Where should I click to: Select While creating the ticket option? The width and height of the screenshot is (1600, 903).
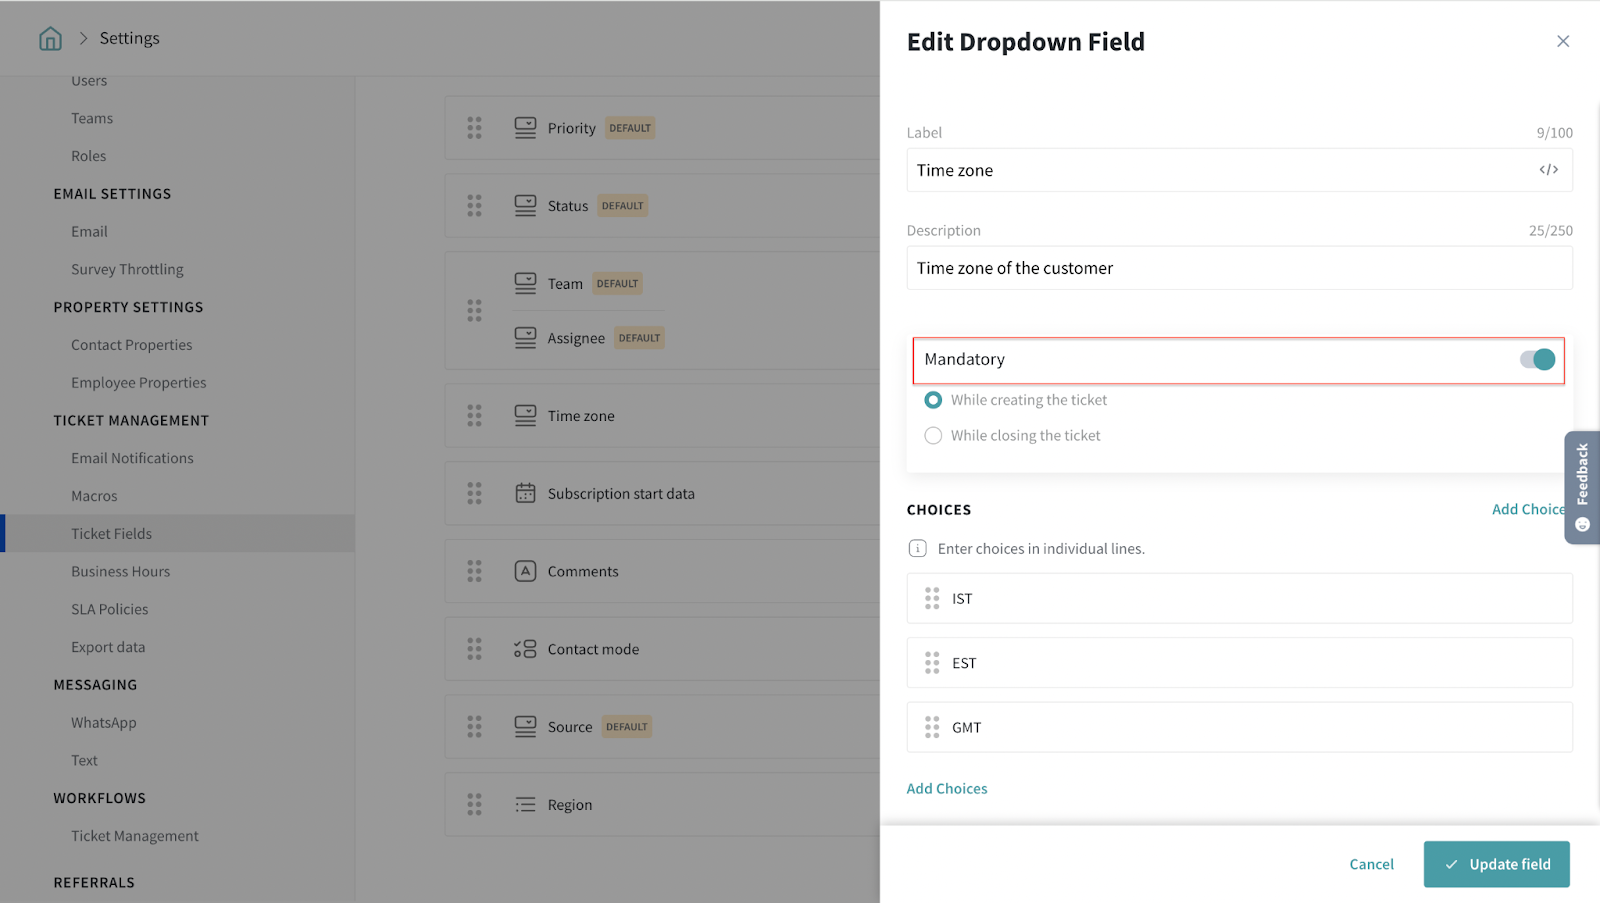tap(933, 400)
